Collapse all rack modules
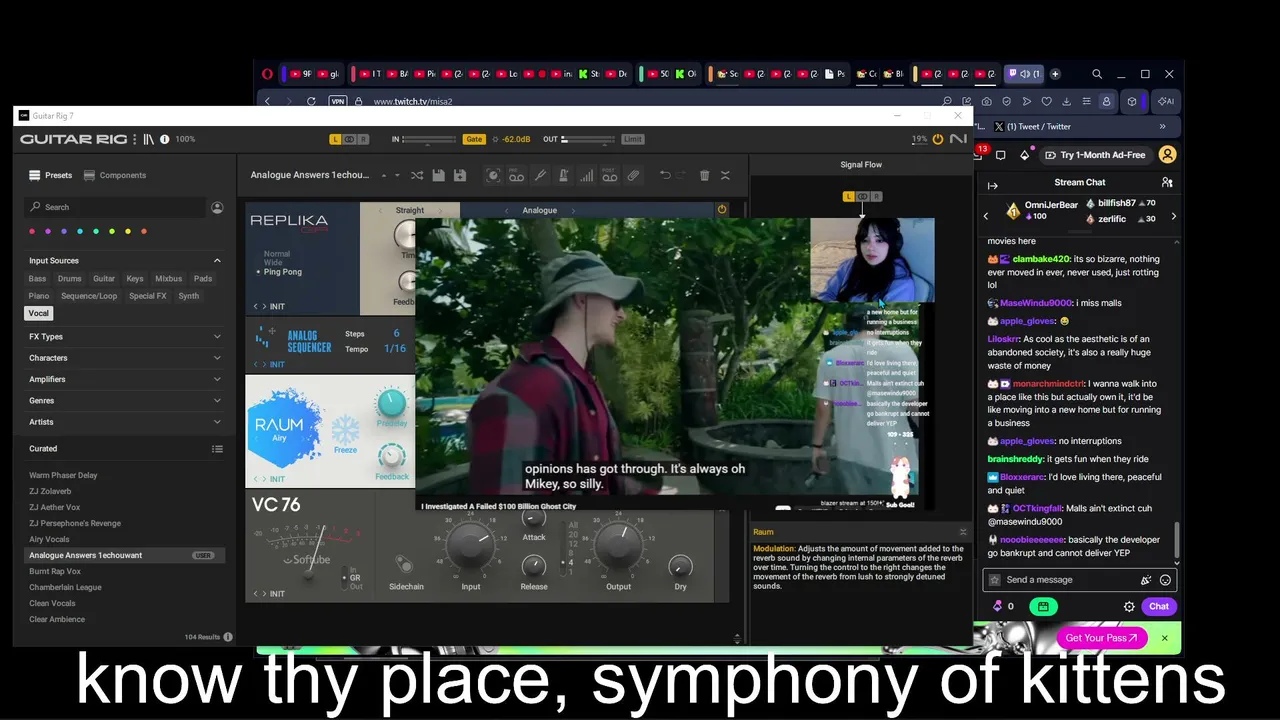The height and width of the screenshot is (720, 1280). 725,175
